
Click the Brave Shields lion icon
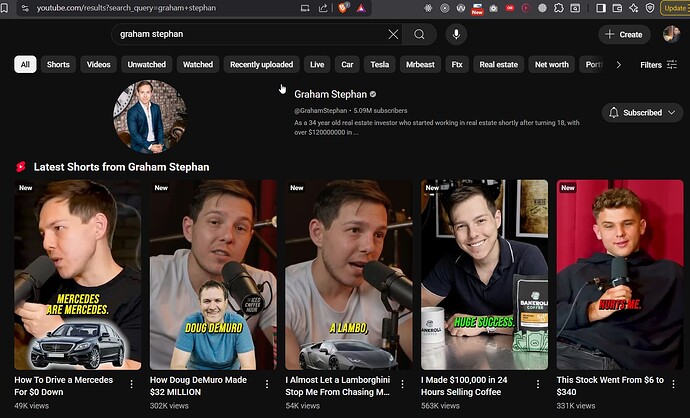(343, 8)
